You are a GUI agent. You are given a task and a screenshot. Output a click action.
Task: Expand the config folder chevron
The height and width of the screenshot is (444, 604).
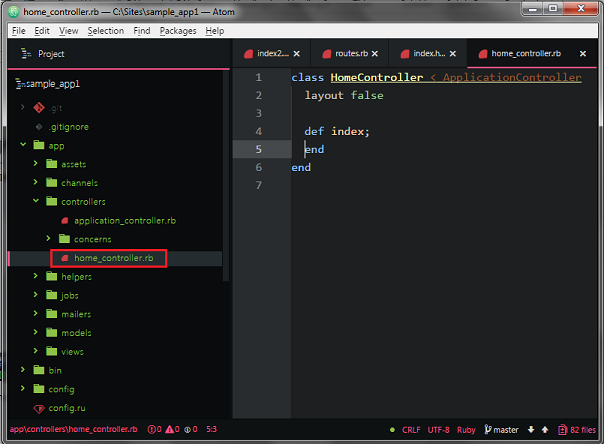pyautogui.click(x=23, y=388)
